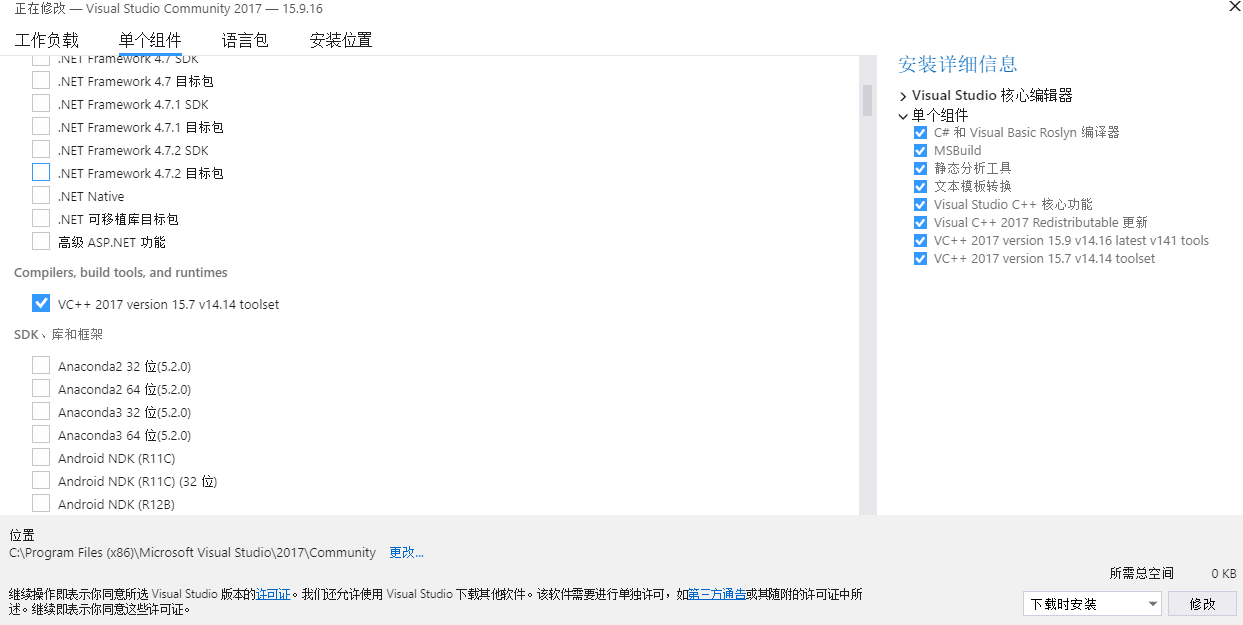Tick Android NDK (R11C) (32 位)

pos(41,481)
